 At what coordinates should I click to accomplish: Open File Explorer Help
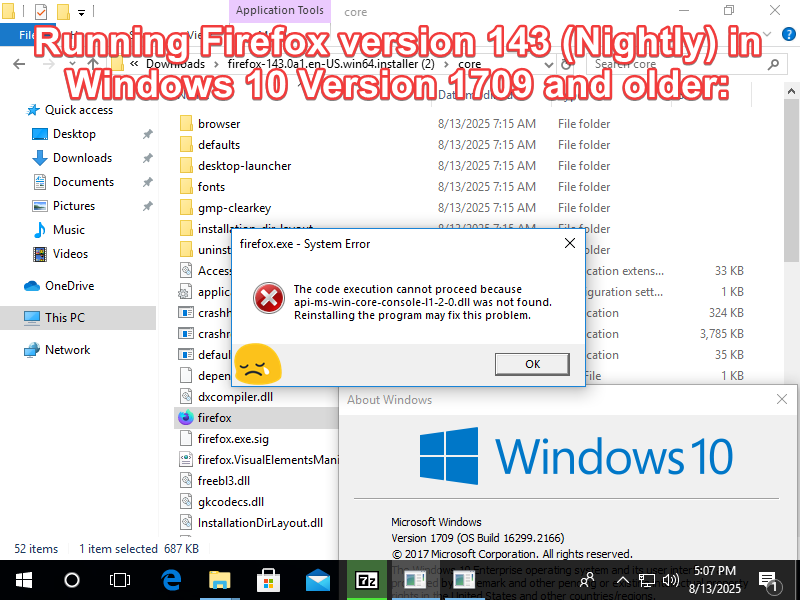tap(788, 34)
